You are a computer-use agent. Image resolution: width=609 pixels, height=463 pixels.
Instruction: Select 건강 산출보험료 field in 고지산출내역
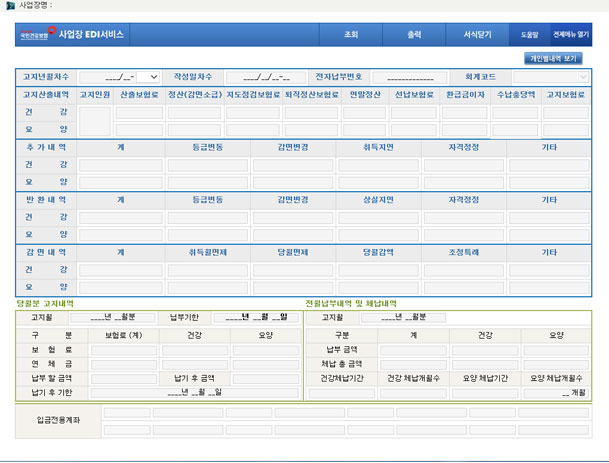tap(139, 113)
